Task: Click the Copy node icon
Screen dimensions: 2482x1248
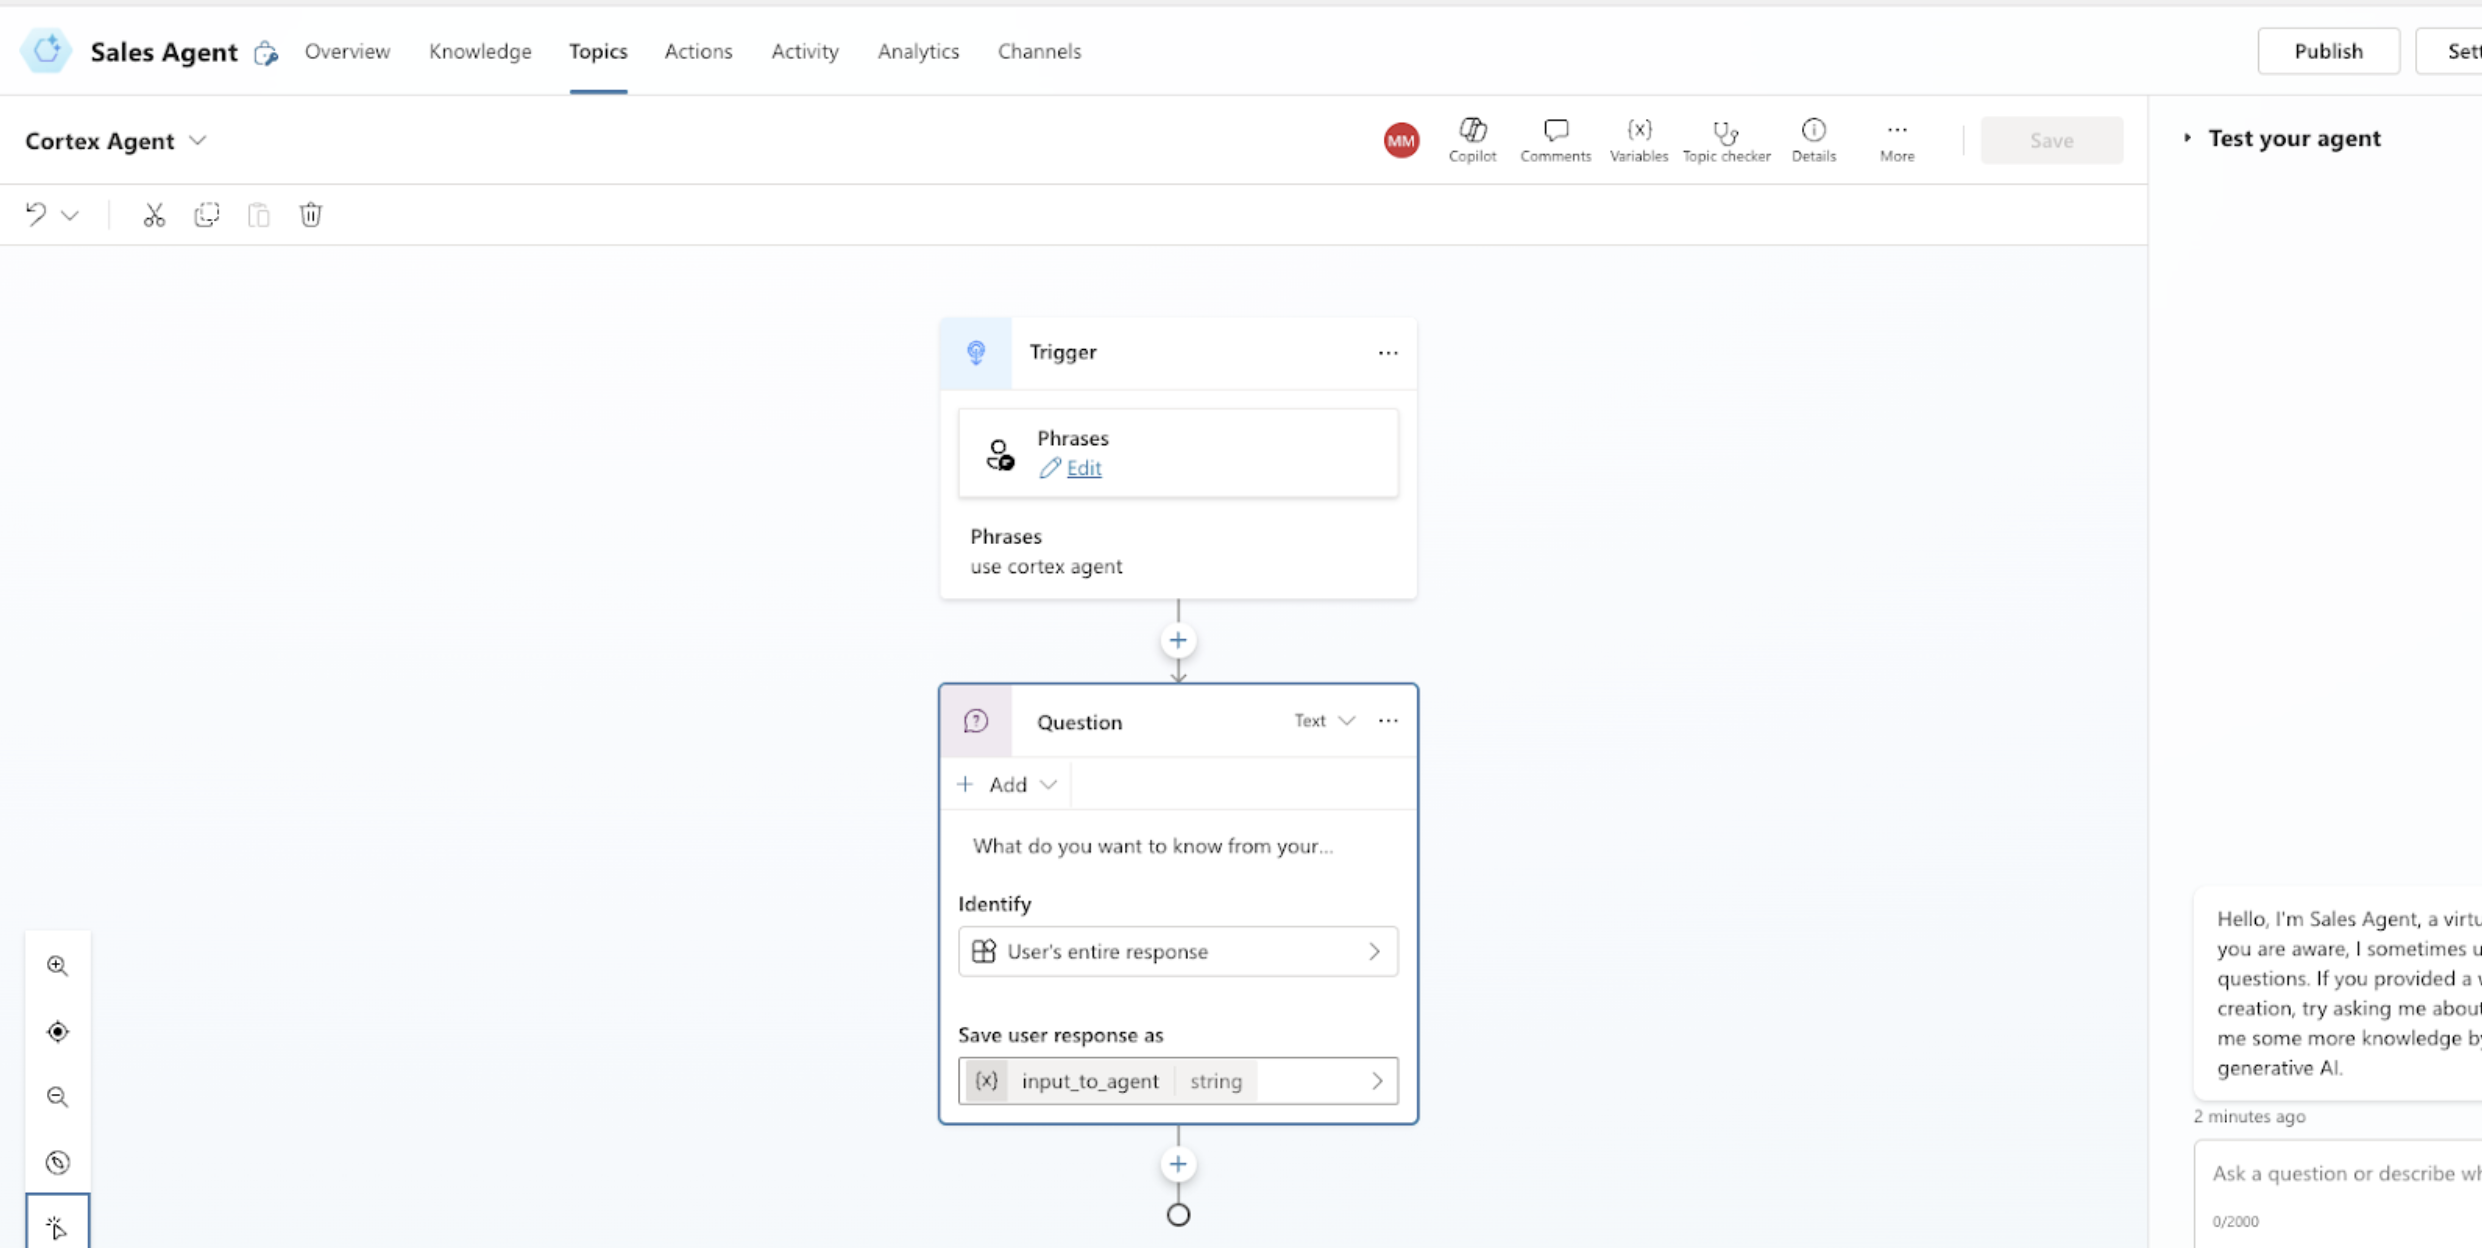Action: [x=206, y=215]
